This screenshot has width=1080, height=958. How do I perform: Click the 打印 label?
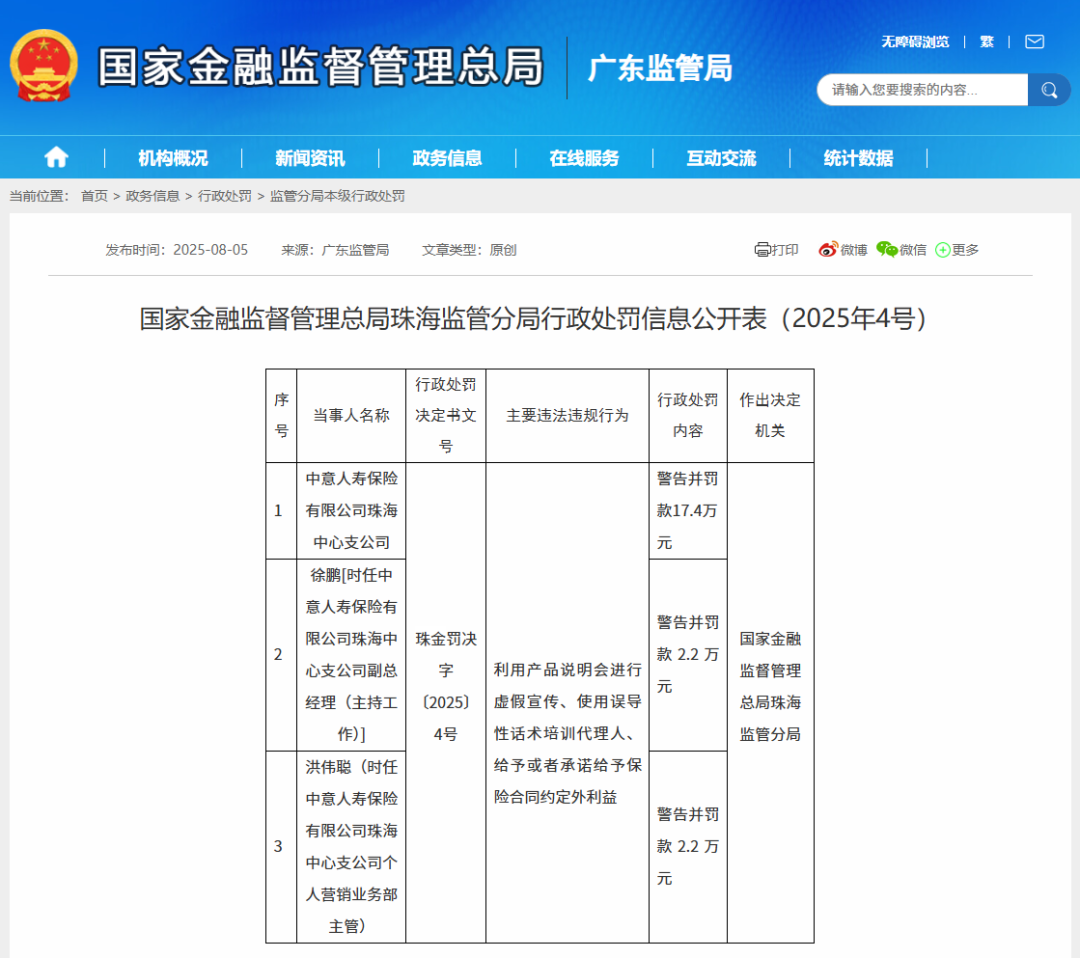click(x=785, y=250)
